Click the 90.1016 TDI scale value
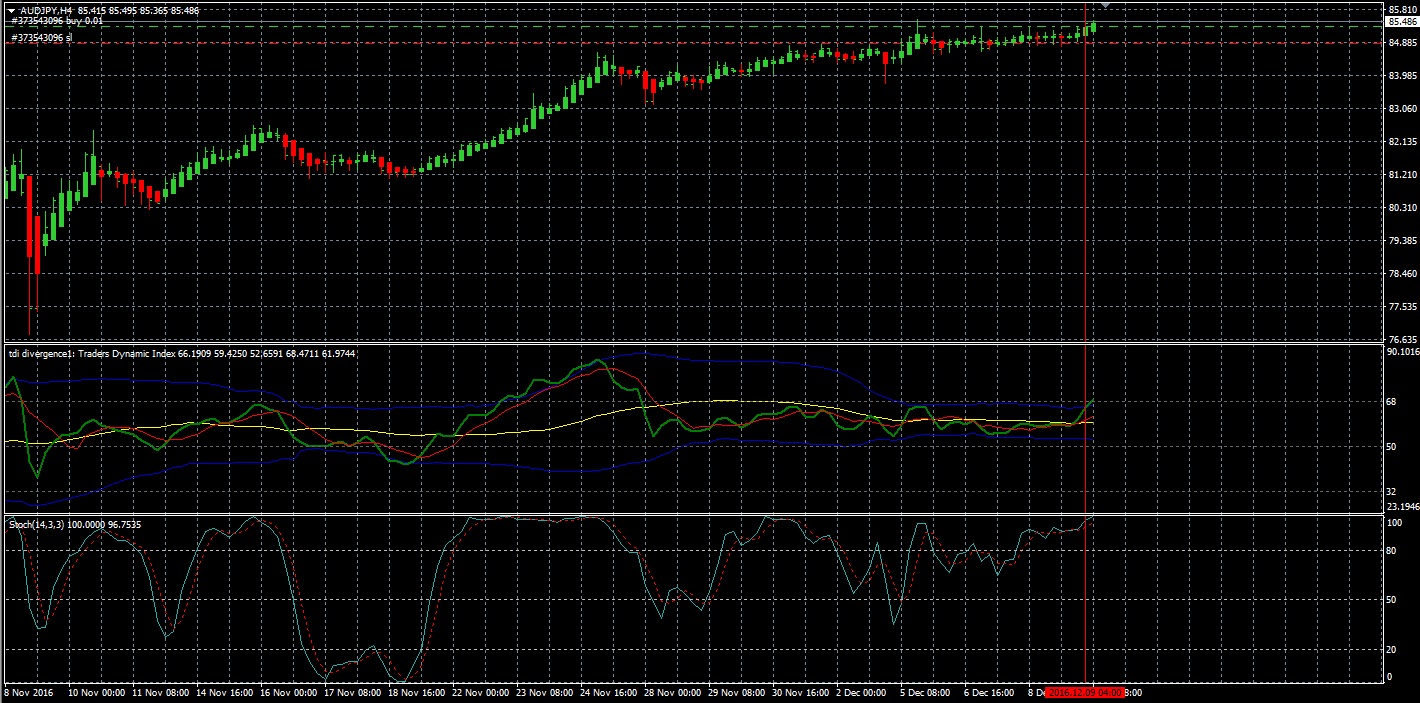The width and height of the screenshot is (1420, 703). pyautogui.click(x=1402, y=352)
